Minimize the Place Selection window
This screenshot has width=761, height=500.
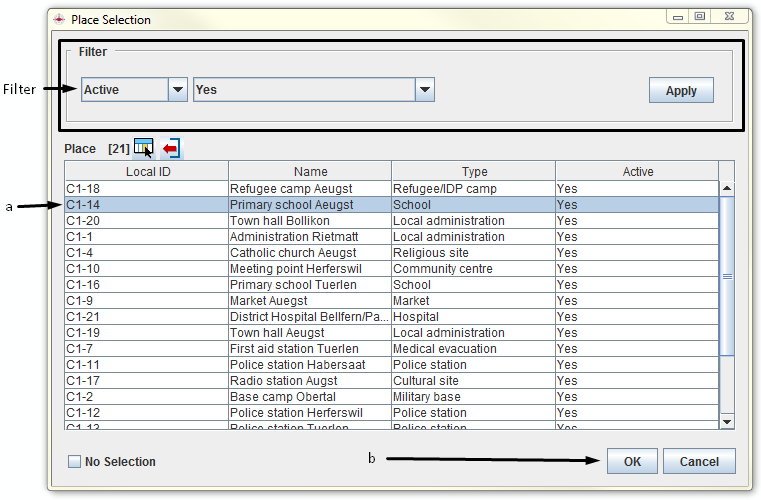(677, 17)
